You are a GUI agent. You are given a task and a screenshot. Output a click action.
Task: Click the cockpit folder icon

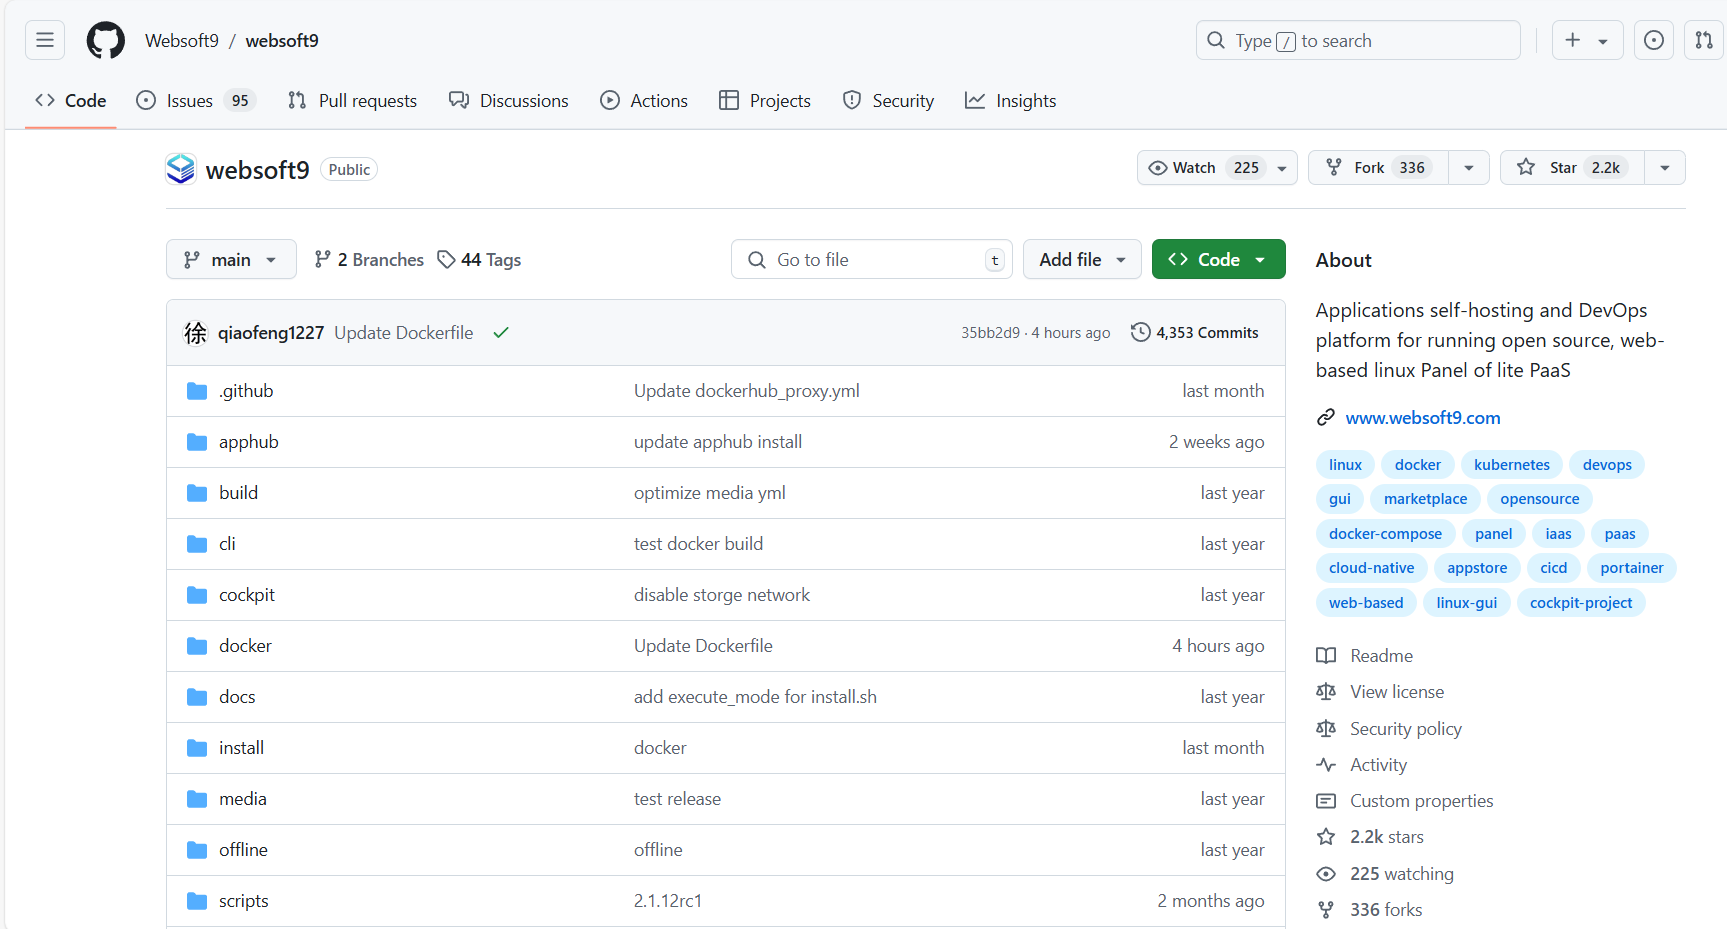[197, 595]
